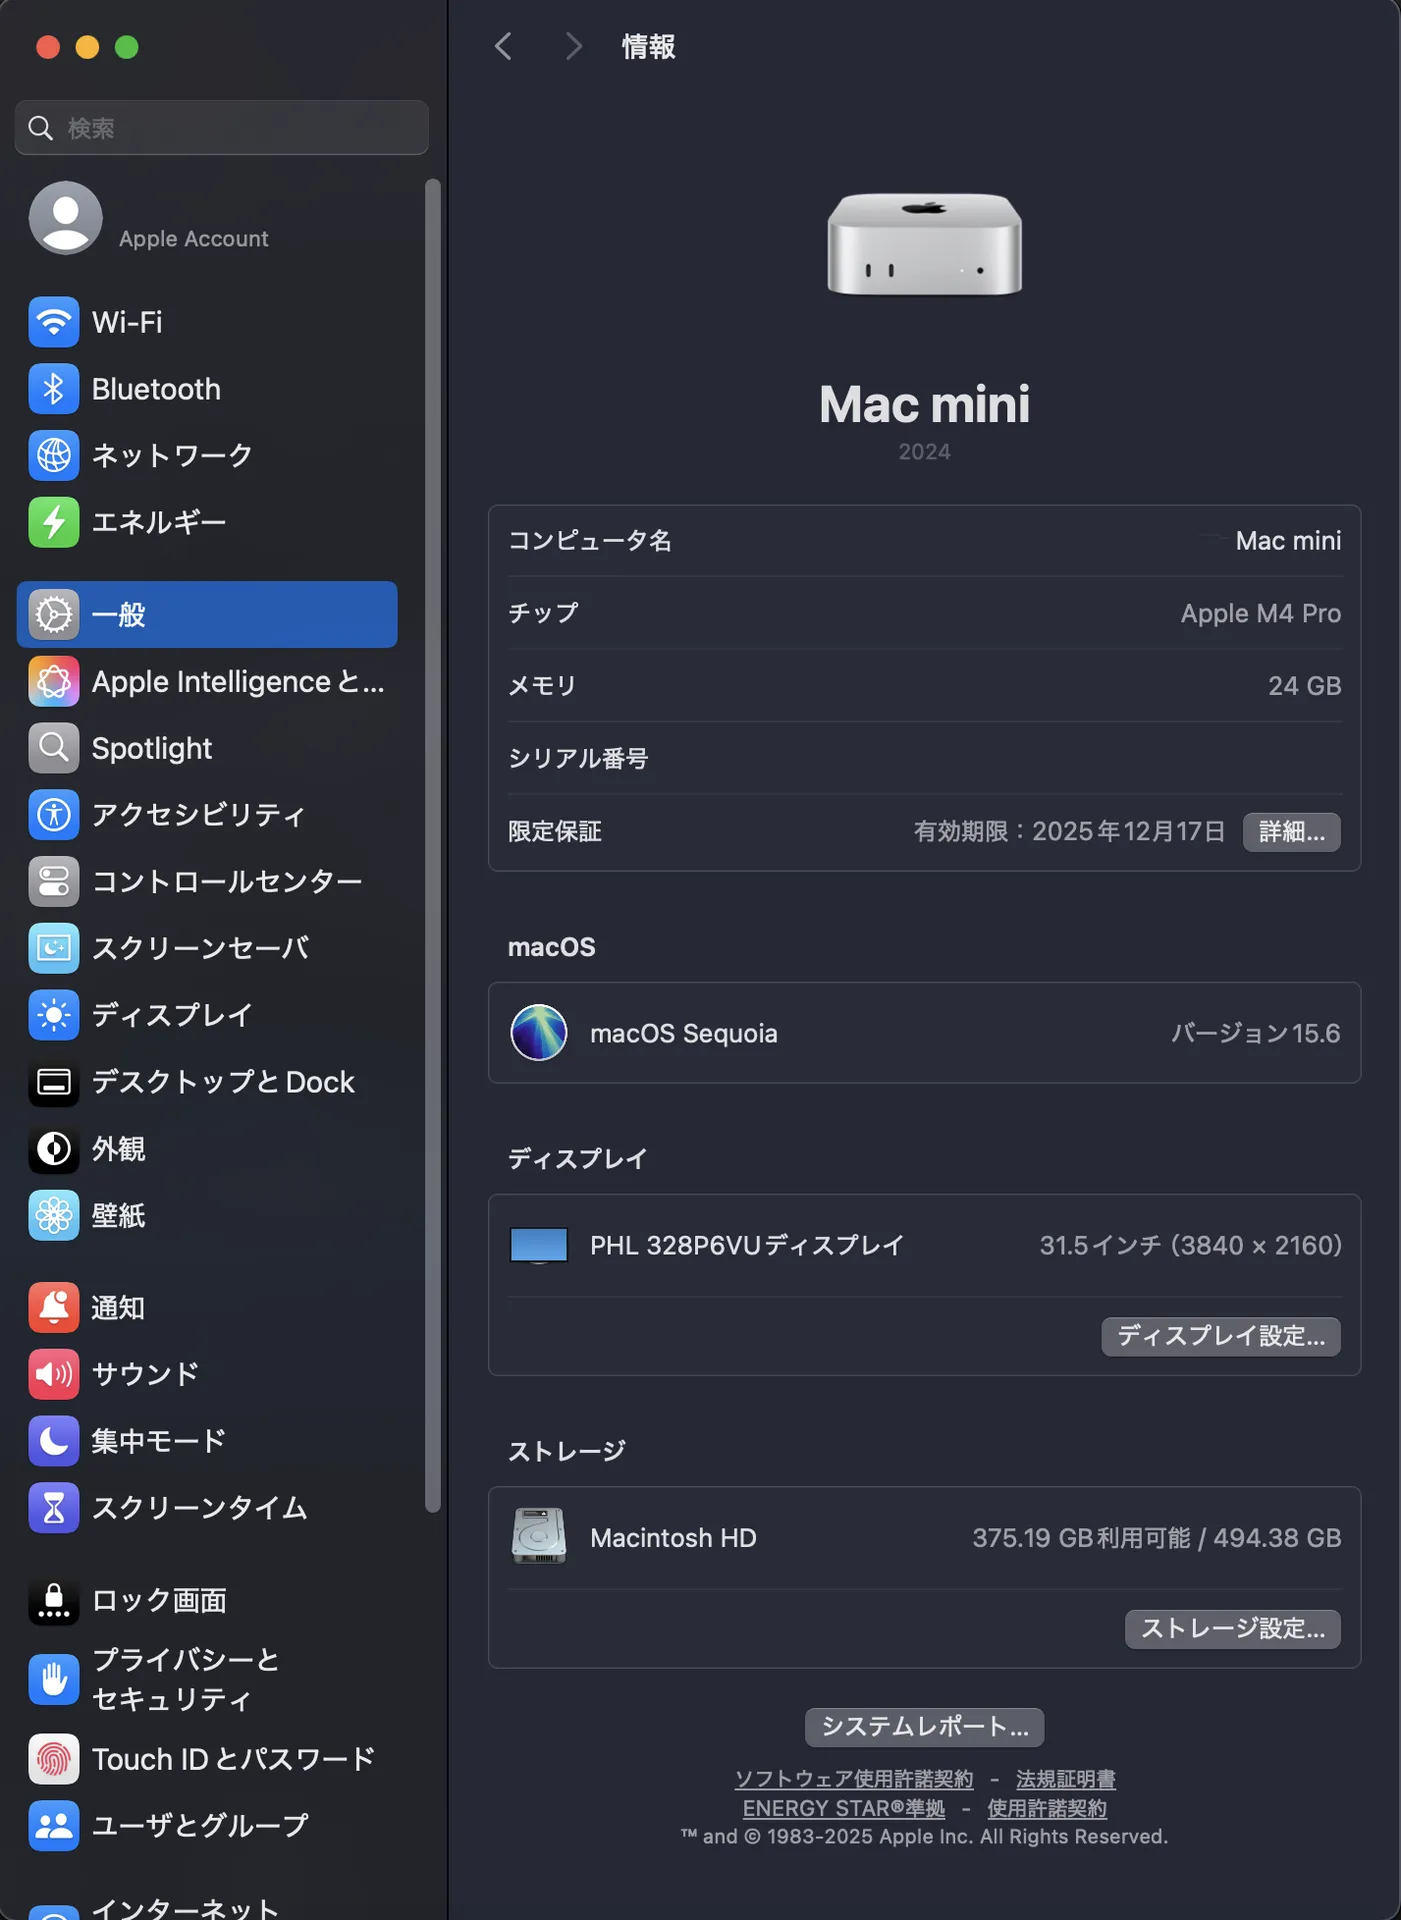1401x1920 pixels.
Task: Click the Macintosh HD drive icon
Action: click(x=539, y=1537)
